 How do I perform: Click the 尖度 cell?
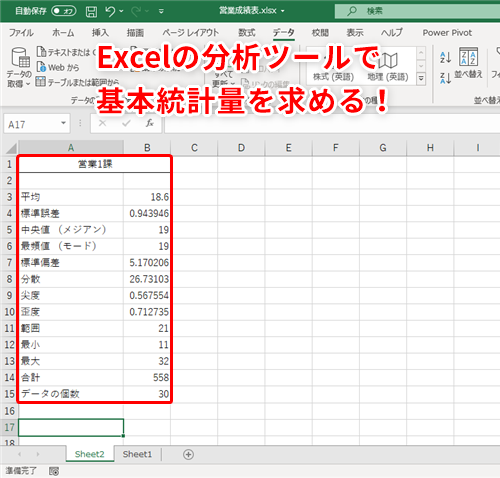coord(71,295)
